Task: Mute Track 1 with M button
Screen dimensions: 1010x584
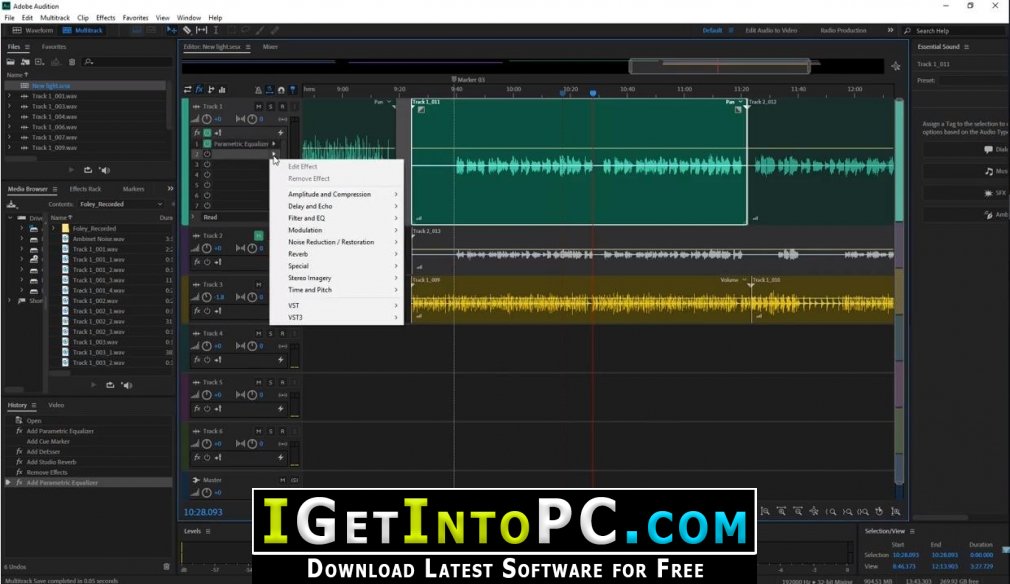Action: [x=258, y=106]
